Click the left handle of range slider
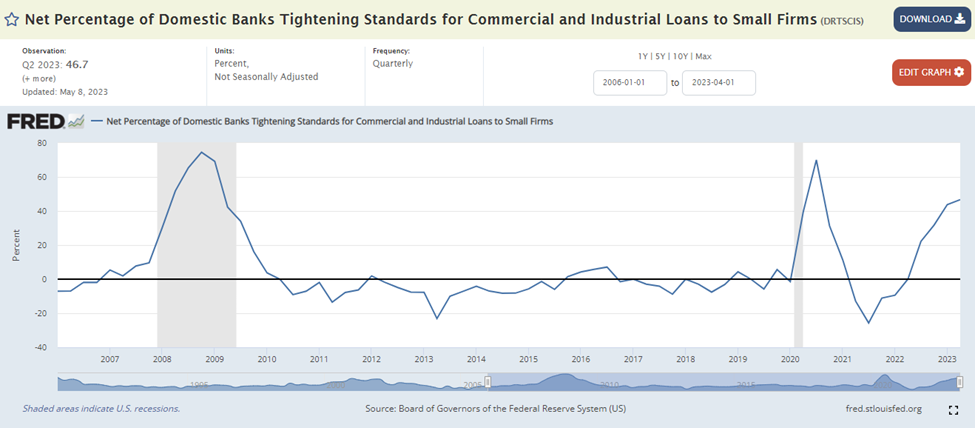Screen dimensions: 975x428 click(488, 381)
